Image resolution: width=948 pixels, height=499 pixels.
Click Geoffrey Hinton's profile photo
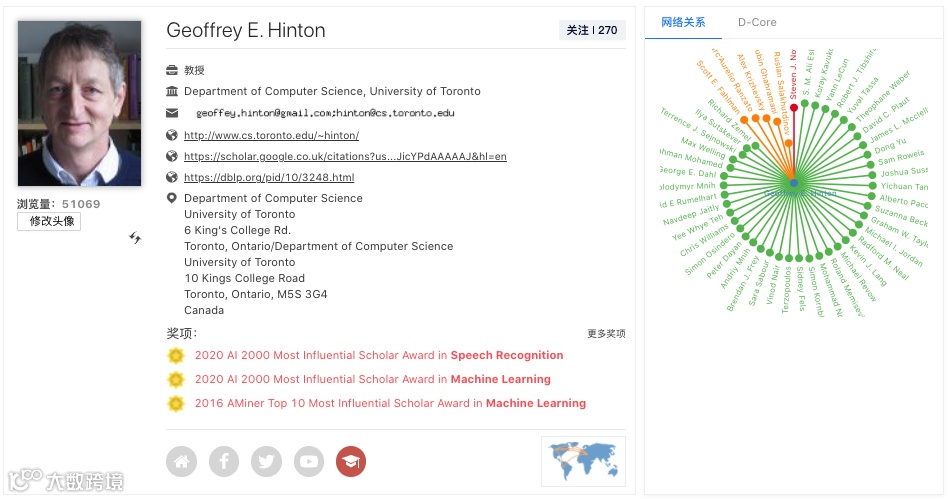[x=80, y=103]
